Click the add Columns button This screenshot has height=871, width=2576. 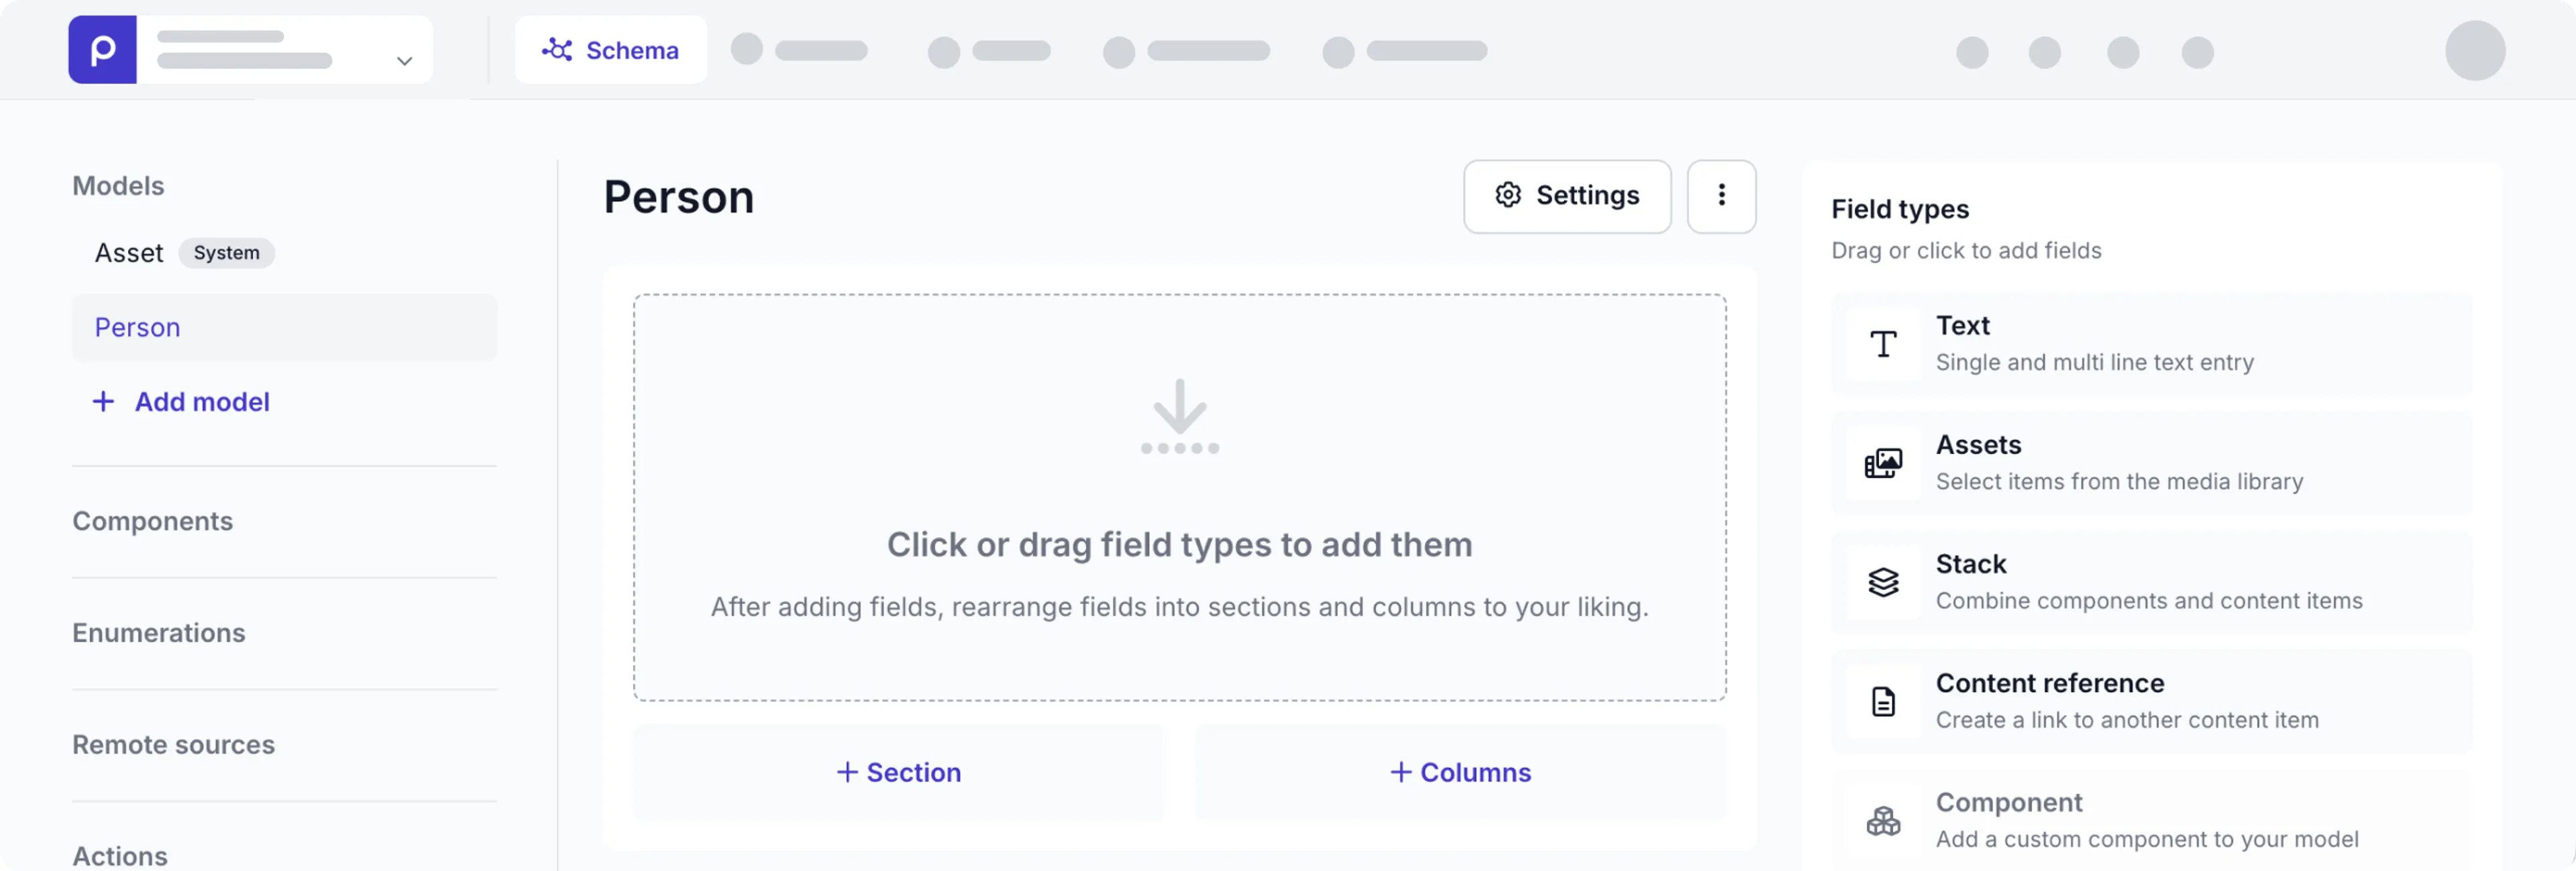pyautogui.click(x=1460, y=772)
